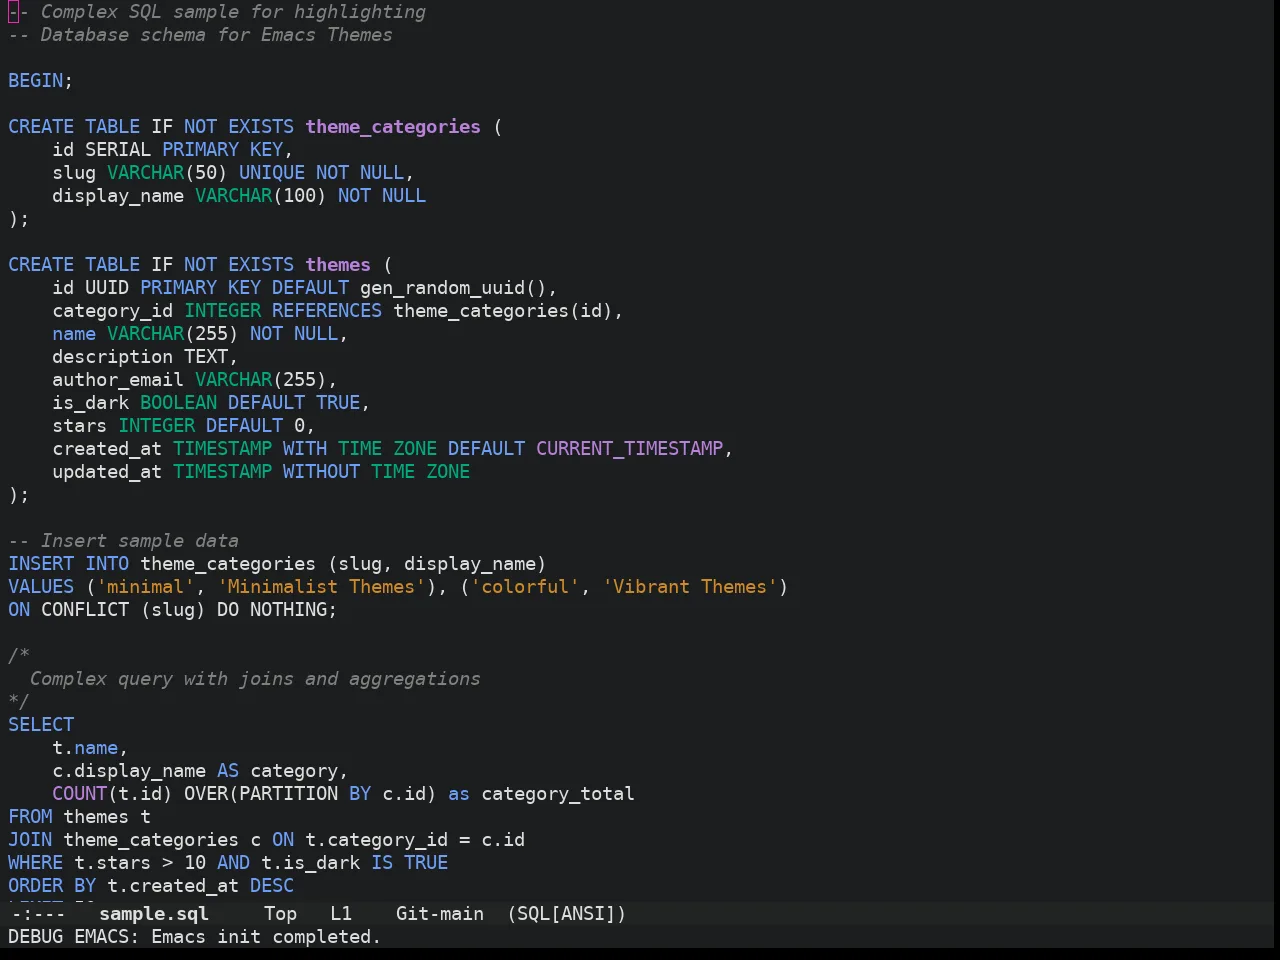The width and height of the screenshot is (1280, 960).
Task: Click the WHERE keyword
Action: click(36, 862)
